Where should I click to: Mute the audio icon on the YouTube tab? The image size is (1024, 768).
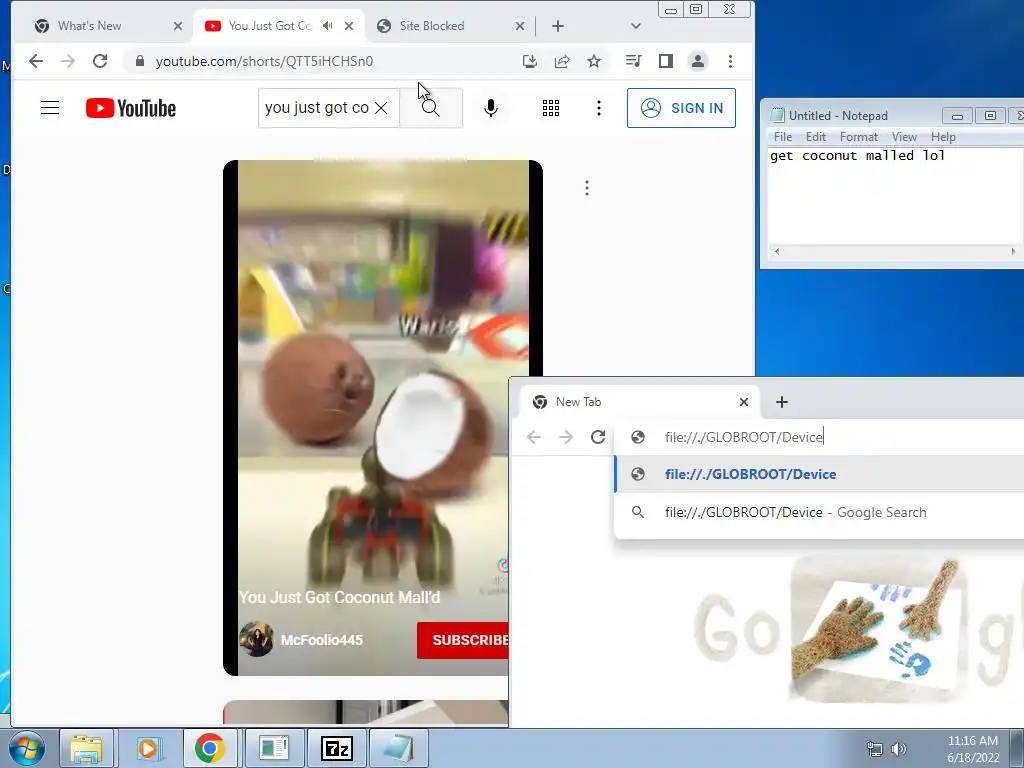pyautogui.click(x=328, y=25)
